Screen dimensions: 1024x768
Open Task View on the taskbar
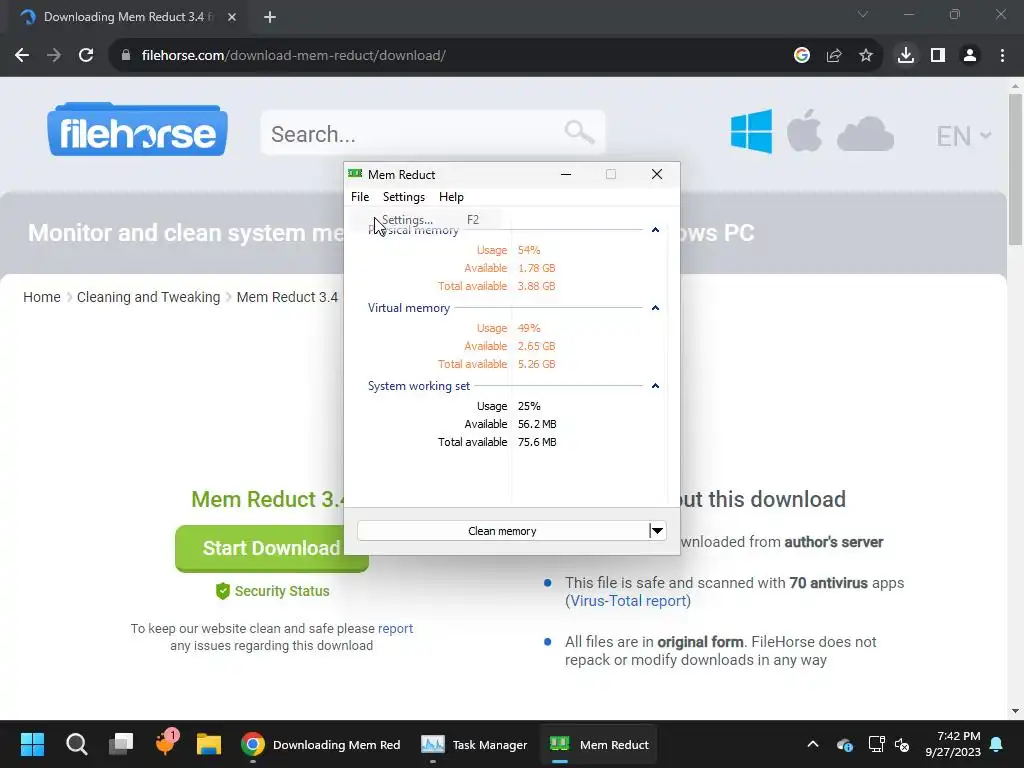coord(121,744)
